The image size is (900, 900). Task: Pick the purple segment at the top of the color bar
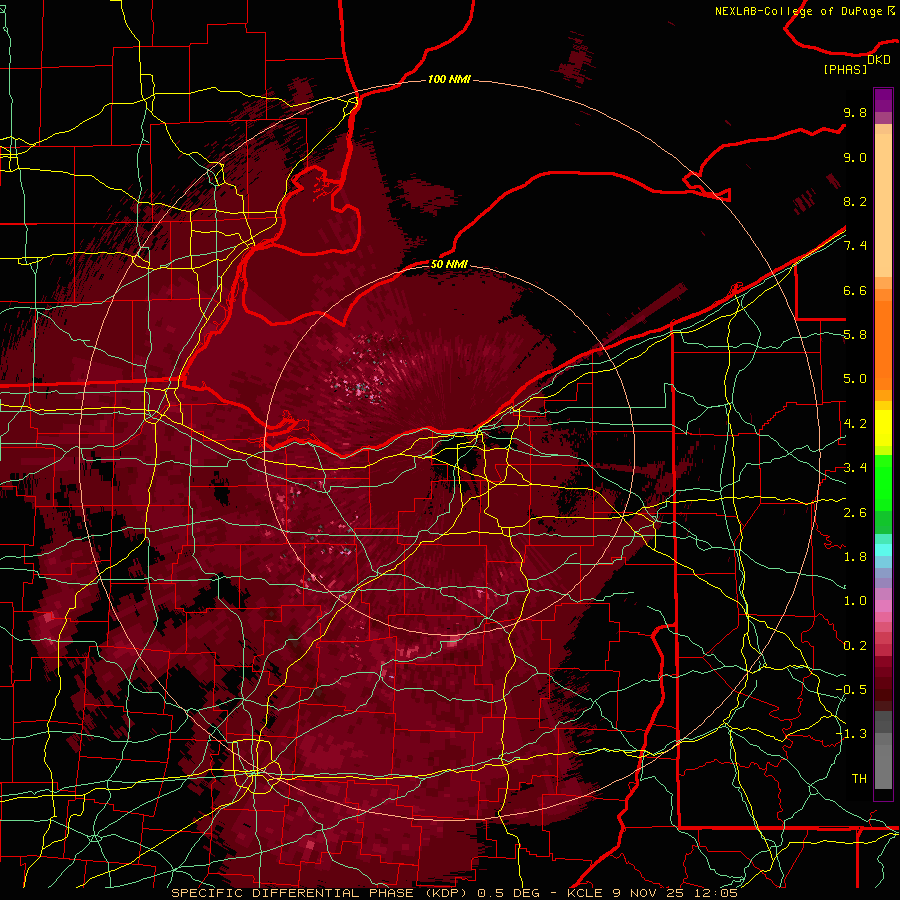pyautogui.click(x=883, y=100)
